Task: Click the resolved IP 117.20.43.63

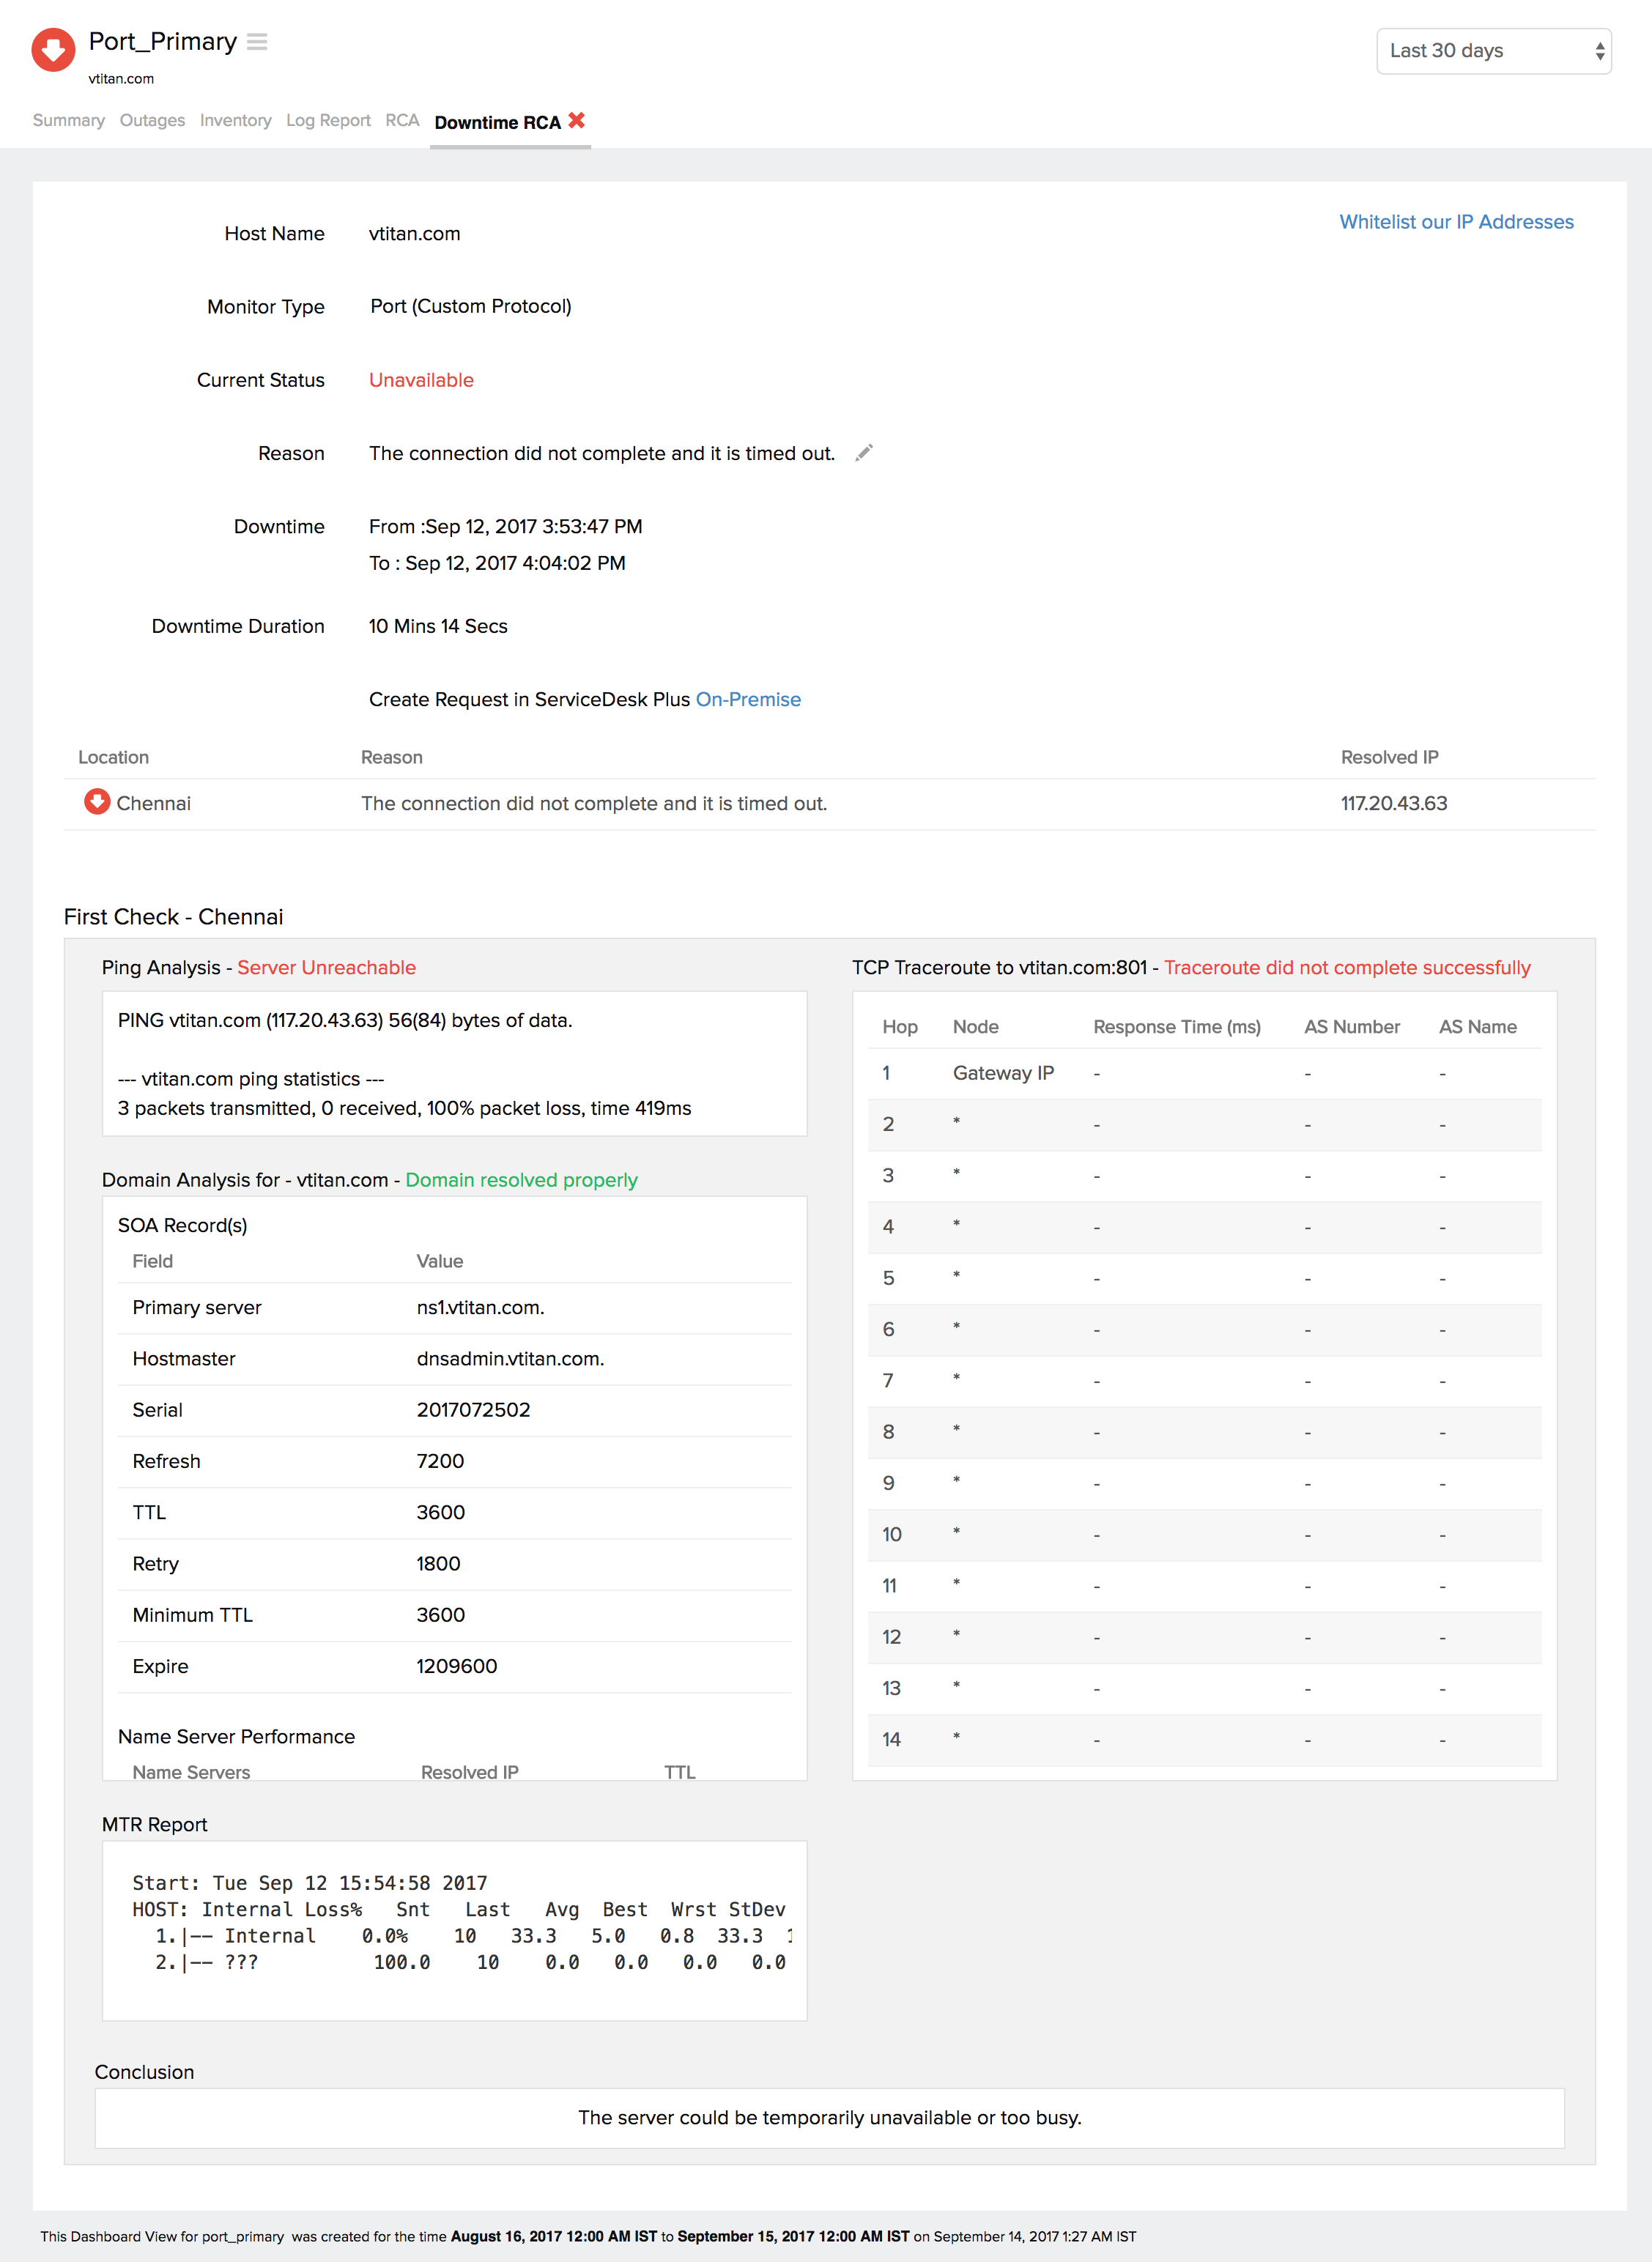Action: pyautogui.click(x=1393, y=803)
